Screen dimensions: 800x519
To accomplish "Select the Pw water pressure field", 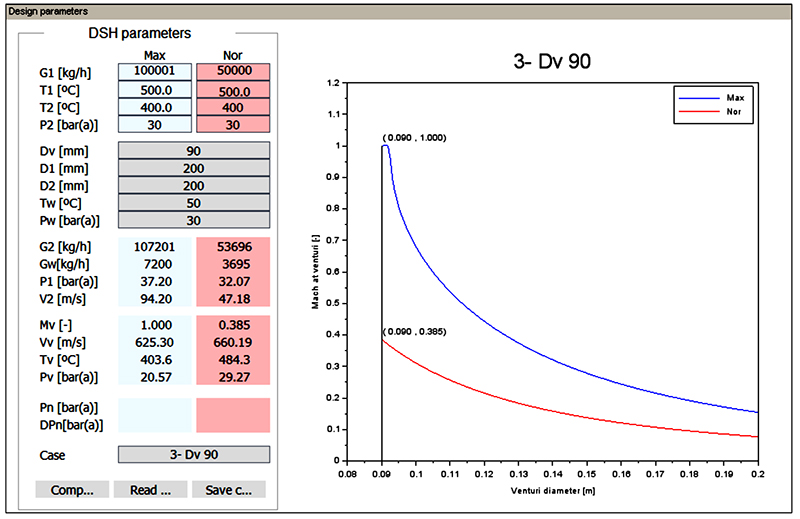I will coord(194,220).
